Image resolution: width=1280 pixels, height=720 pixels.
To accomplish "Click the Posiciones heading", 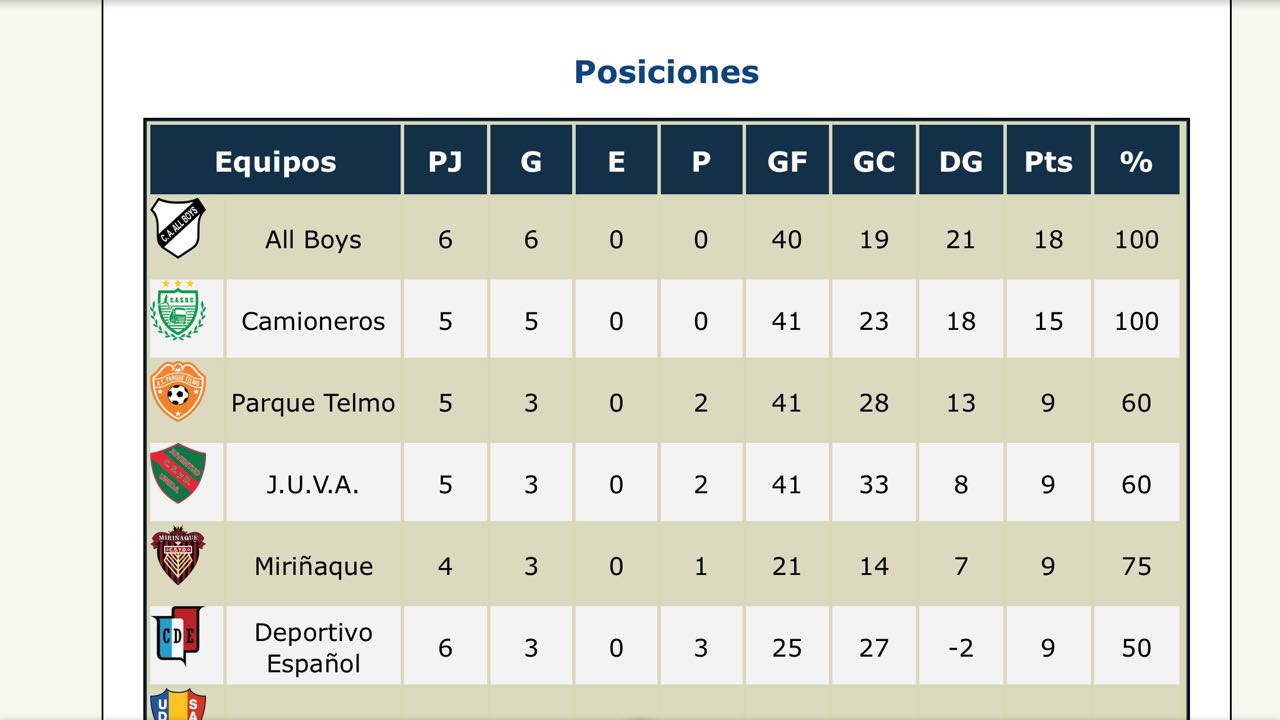I will tap(666, 72).
